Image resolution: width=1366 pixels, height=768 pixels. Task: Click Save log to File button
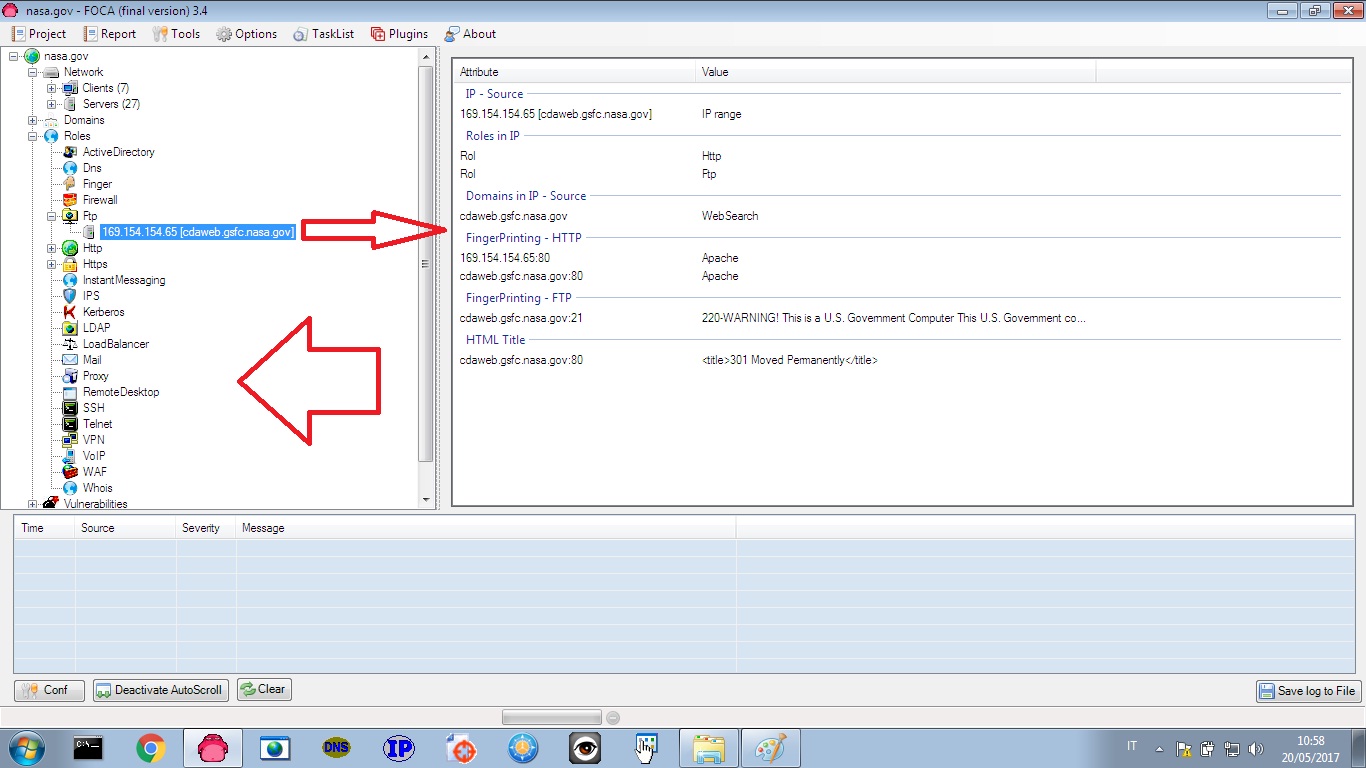click(x=1309, y=691)
